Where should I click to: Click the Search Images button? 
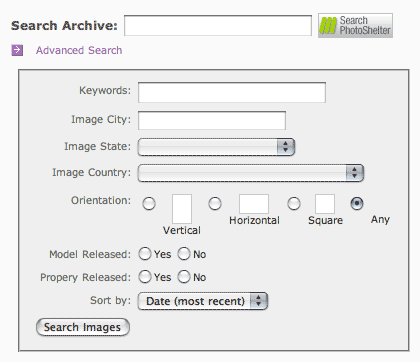click(83, 327)
